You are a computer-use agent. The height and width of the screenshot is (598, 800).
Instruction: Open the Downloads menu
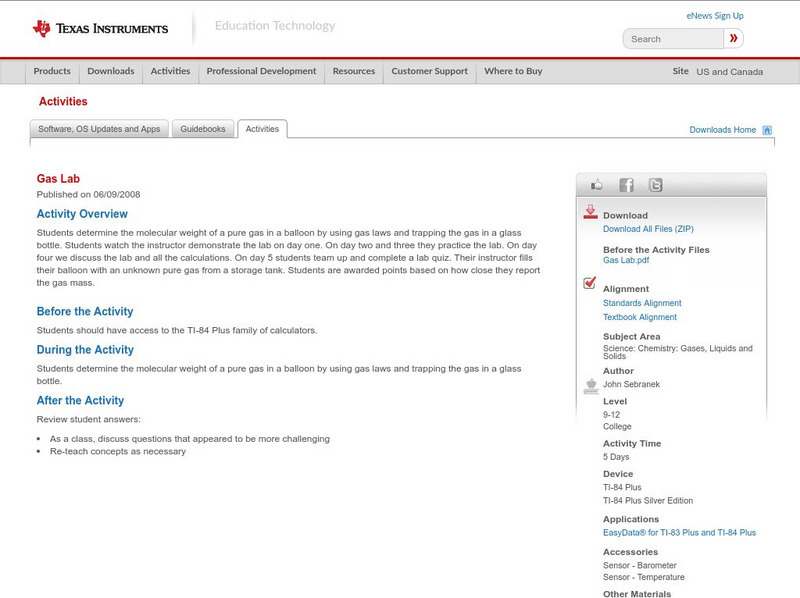click(111, 71)
